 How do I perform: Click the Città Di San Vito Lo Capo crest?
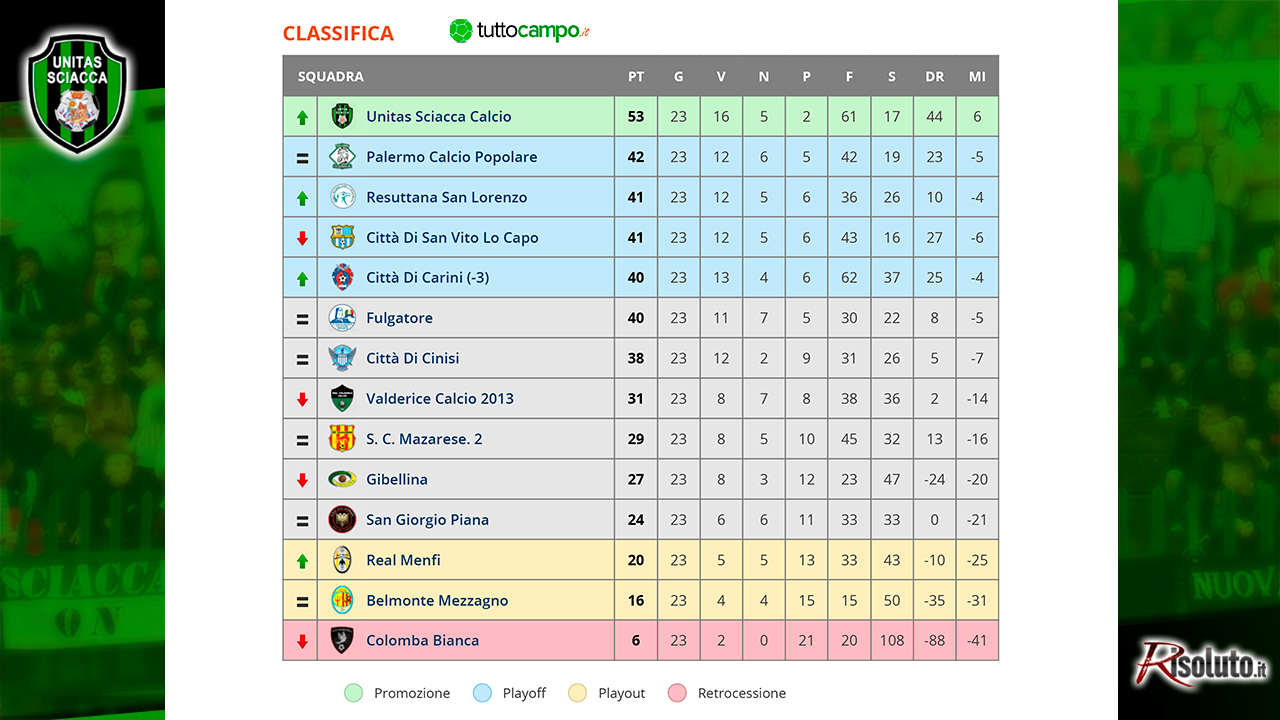(342, 237)
